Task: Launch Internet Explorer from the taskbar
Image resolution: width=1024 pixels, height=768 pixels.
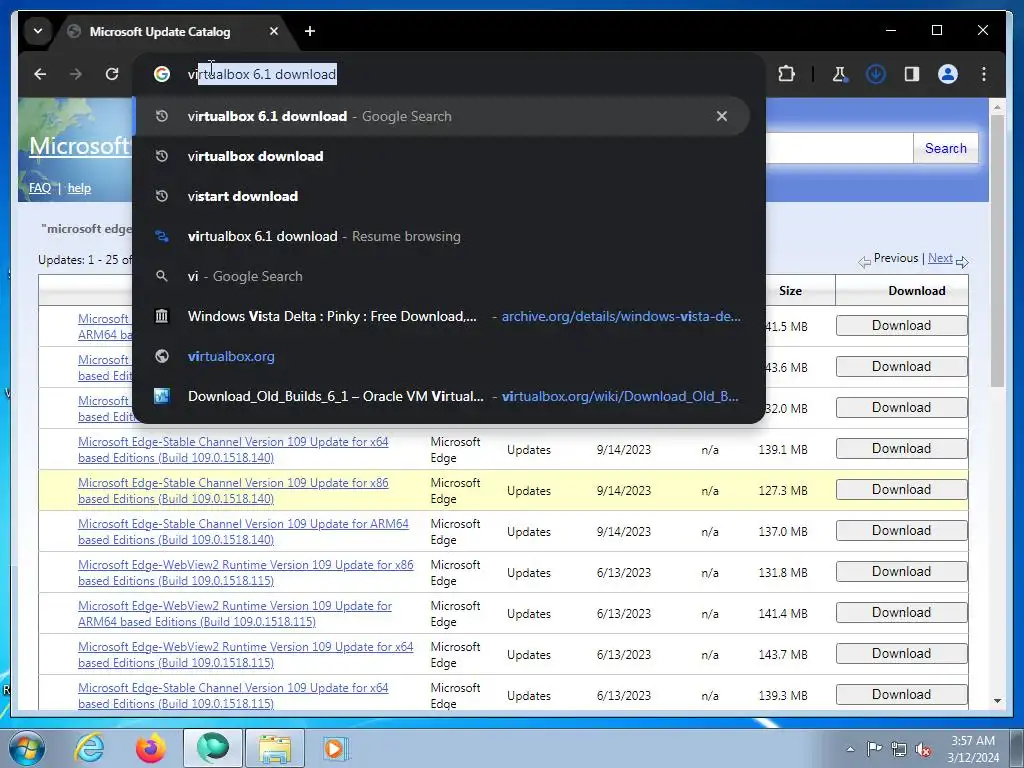Action: coord(88,748)
